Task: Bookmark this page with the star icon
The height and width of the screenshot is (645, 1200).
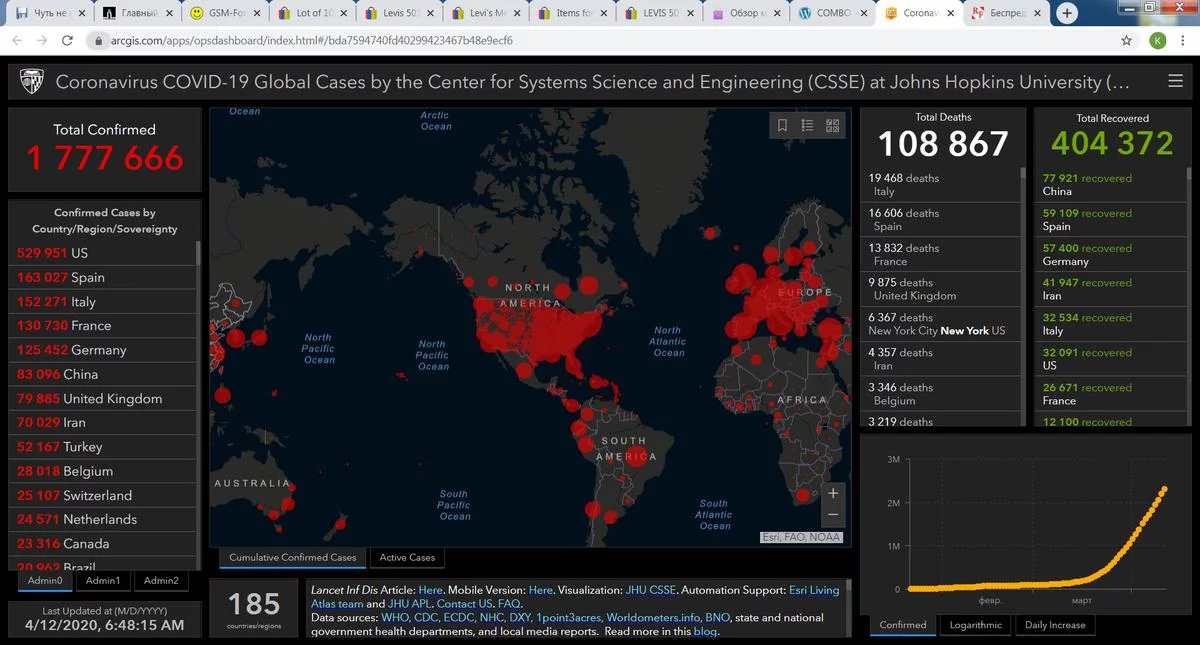Action: tap(1127, 41)
